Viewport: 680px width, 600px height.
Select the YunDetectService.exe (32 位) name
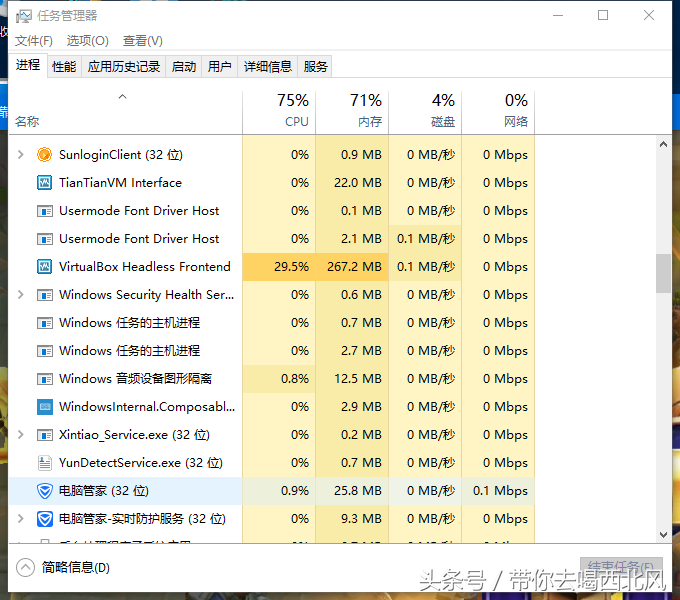[141, 463]
